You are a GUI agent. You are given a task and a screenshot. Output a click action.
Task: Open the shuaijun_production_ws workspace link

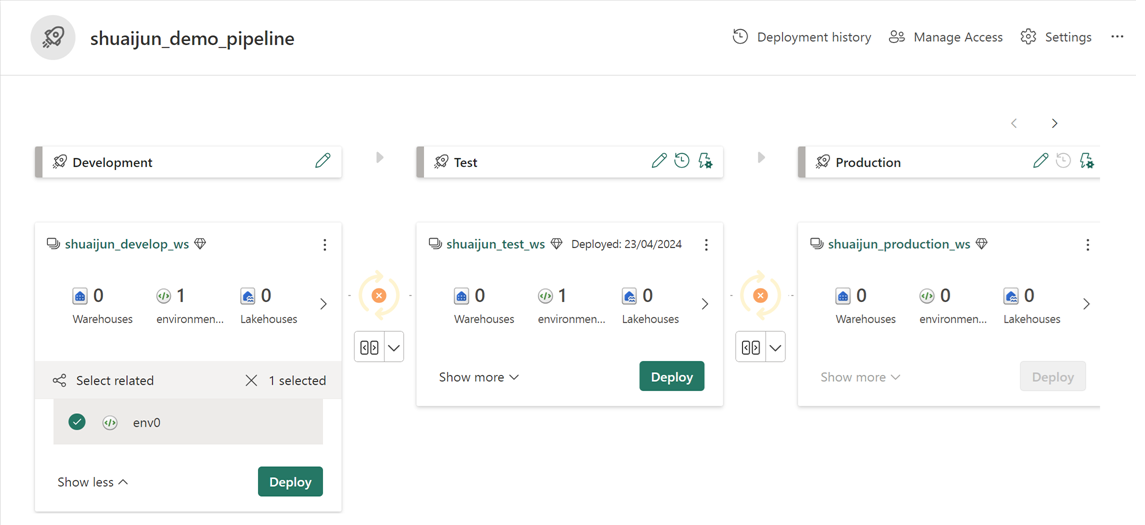pos(899,244)
